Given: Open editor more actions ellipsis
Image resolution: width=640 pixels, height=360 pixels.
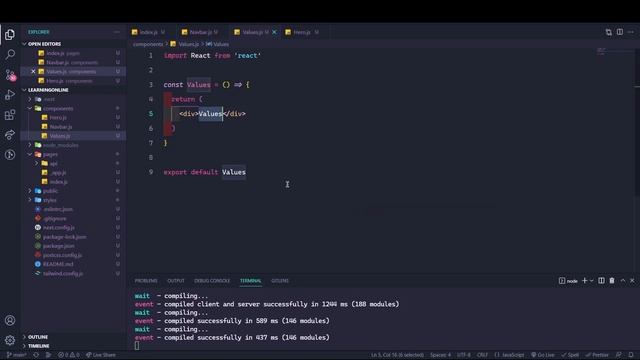Looking at the screenshot, I should click(631, 32).
